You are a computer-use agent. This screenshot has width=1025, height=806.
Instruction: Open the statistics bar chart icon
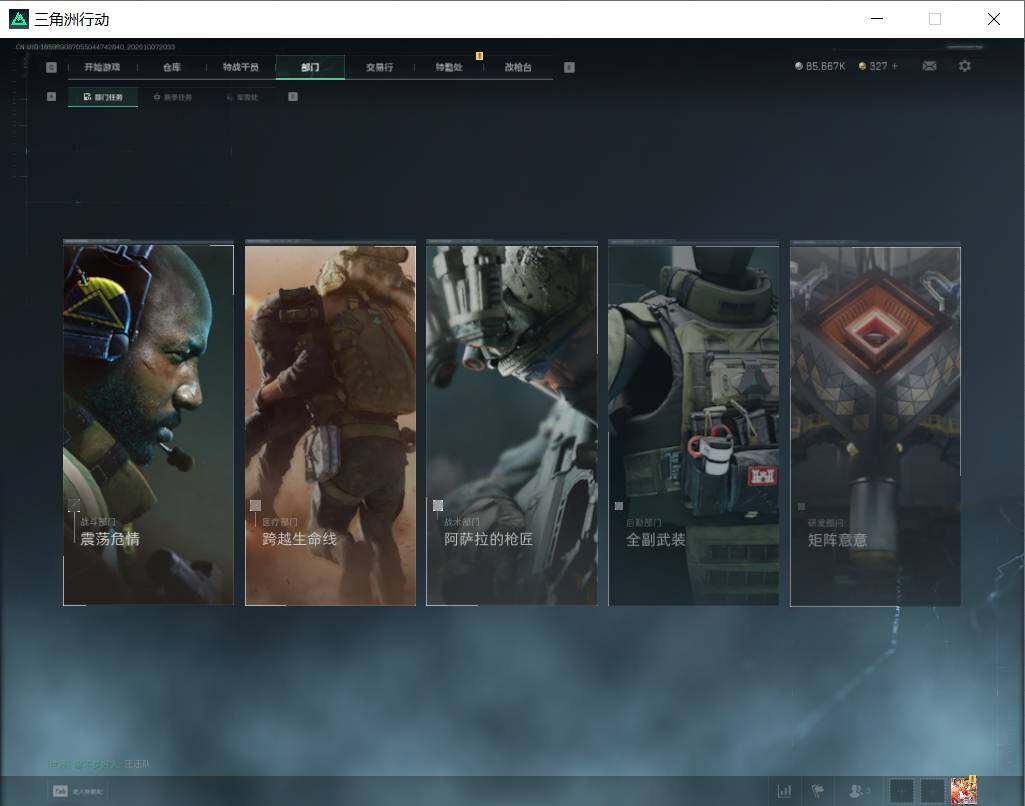(784, 791)
